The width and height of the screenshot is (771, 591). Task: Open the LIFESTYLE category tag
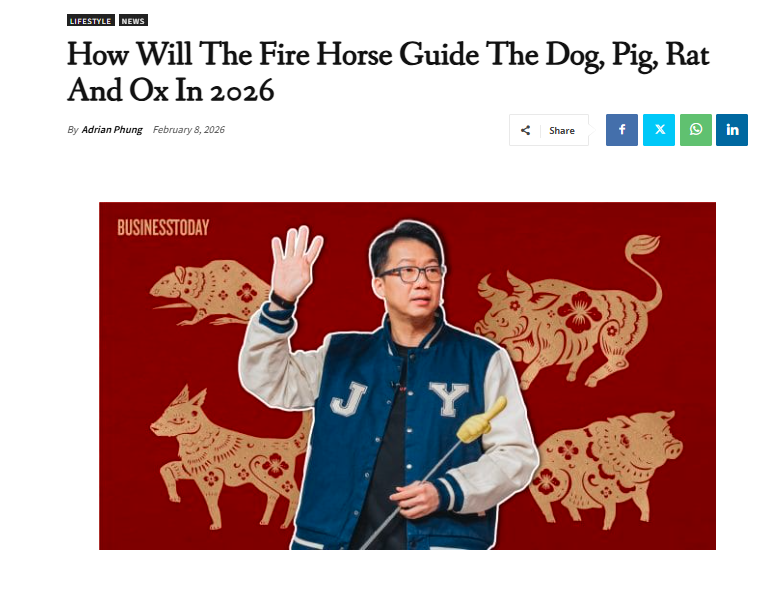coord(91,21)
